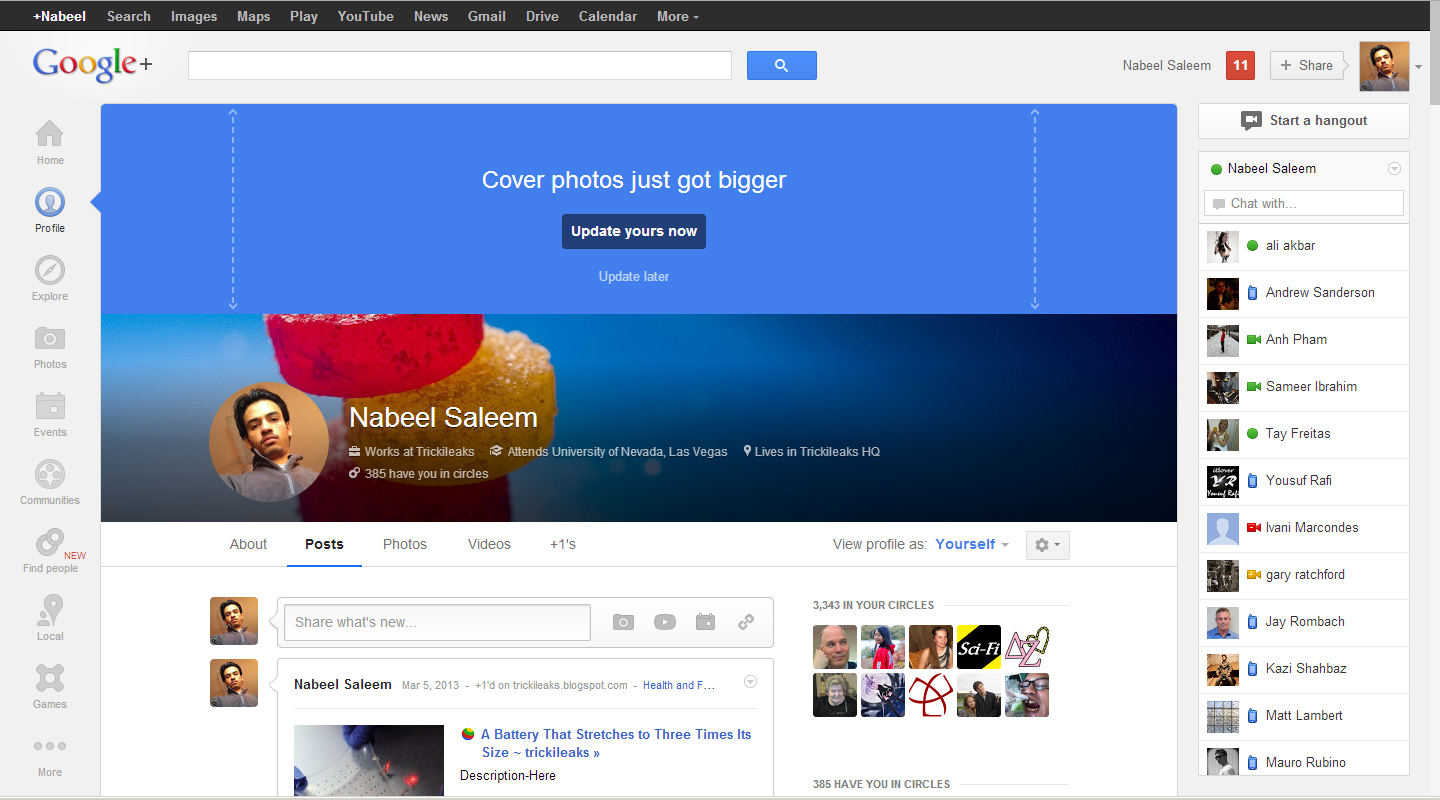Open Drive from the top bar
This screenshot has height=800, width=1440.
coord(542,16)
